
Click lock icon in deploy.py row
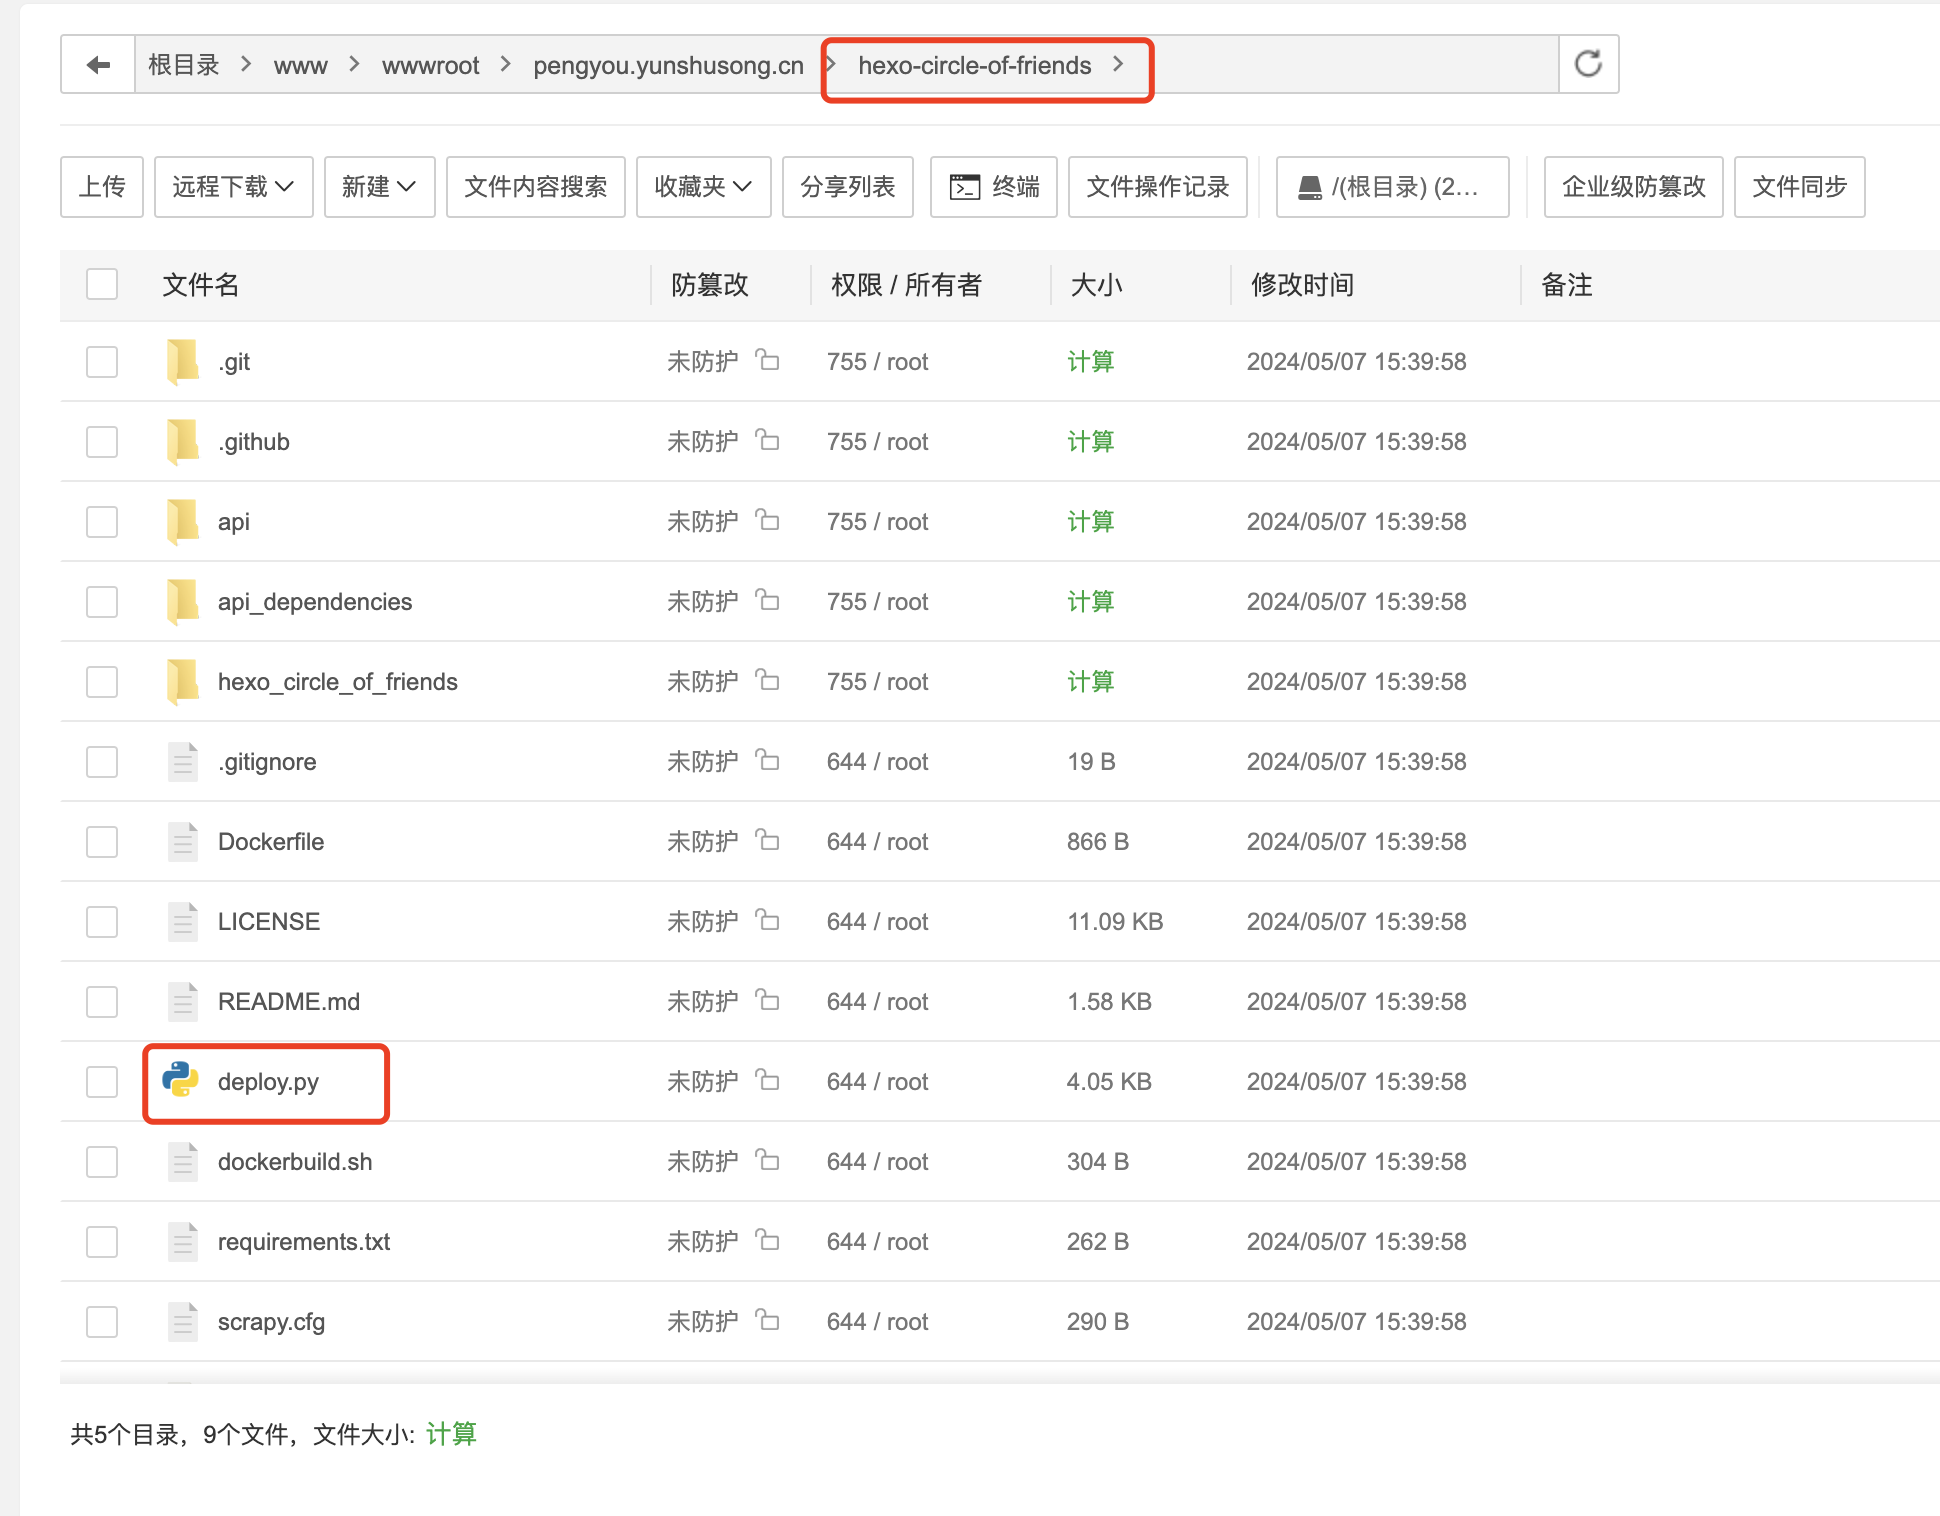pos(767,1079)
